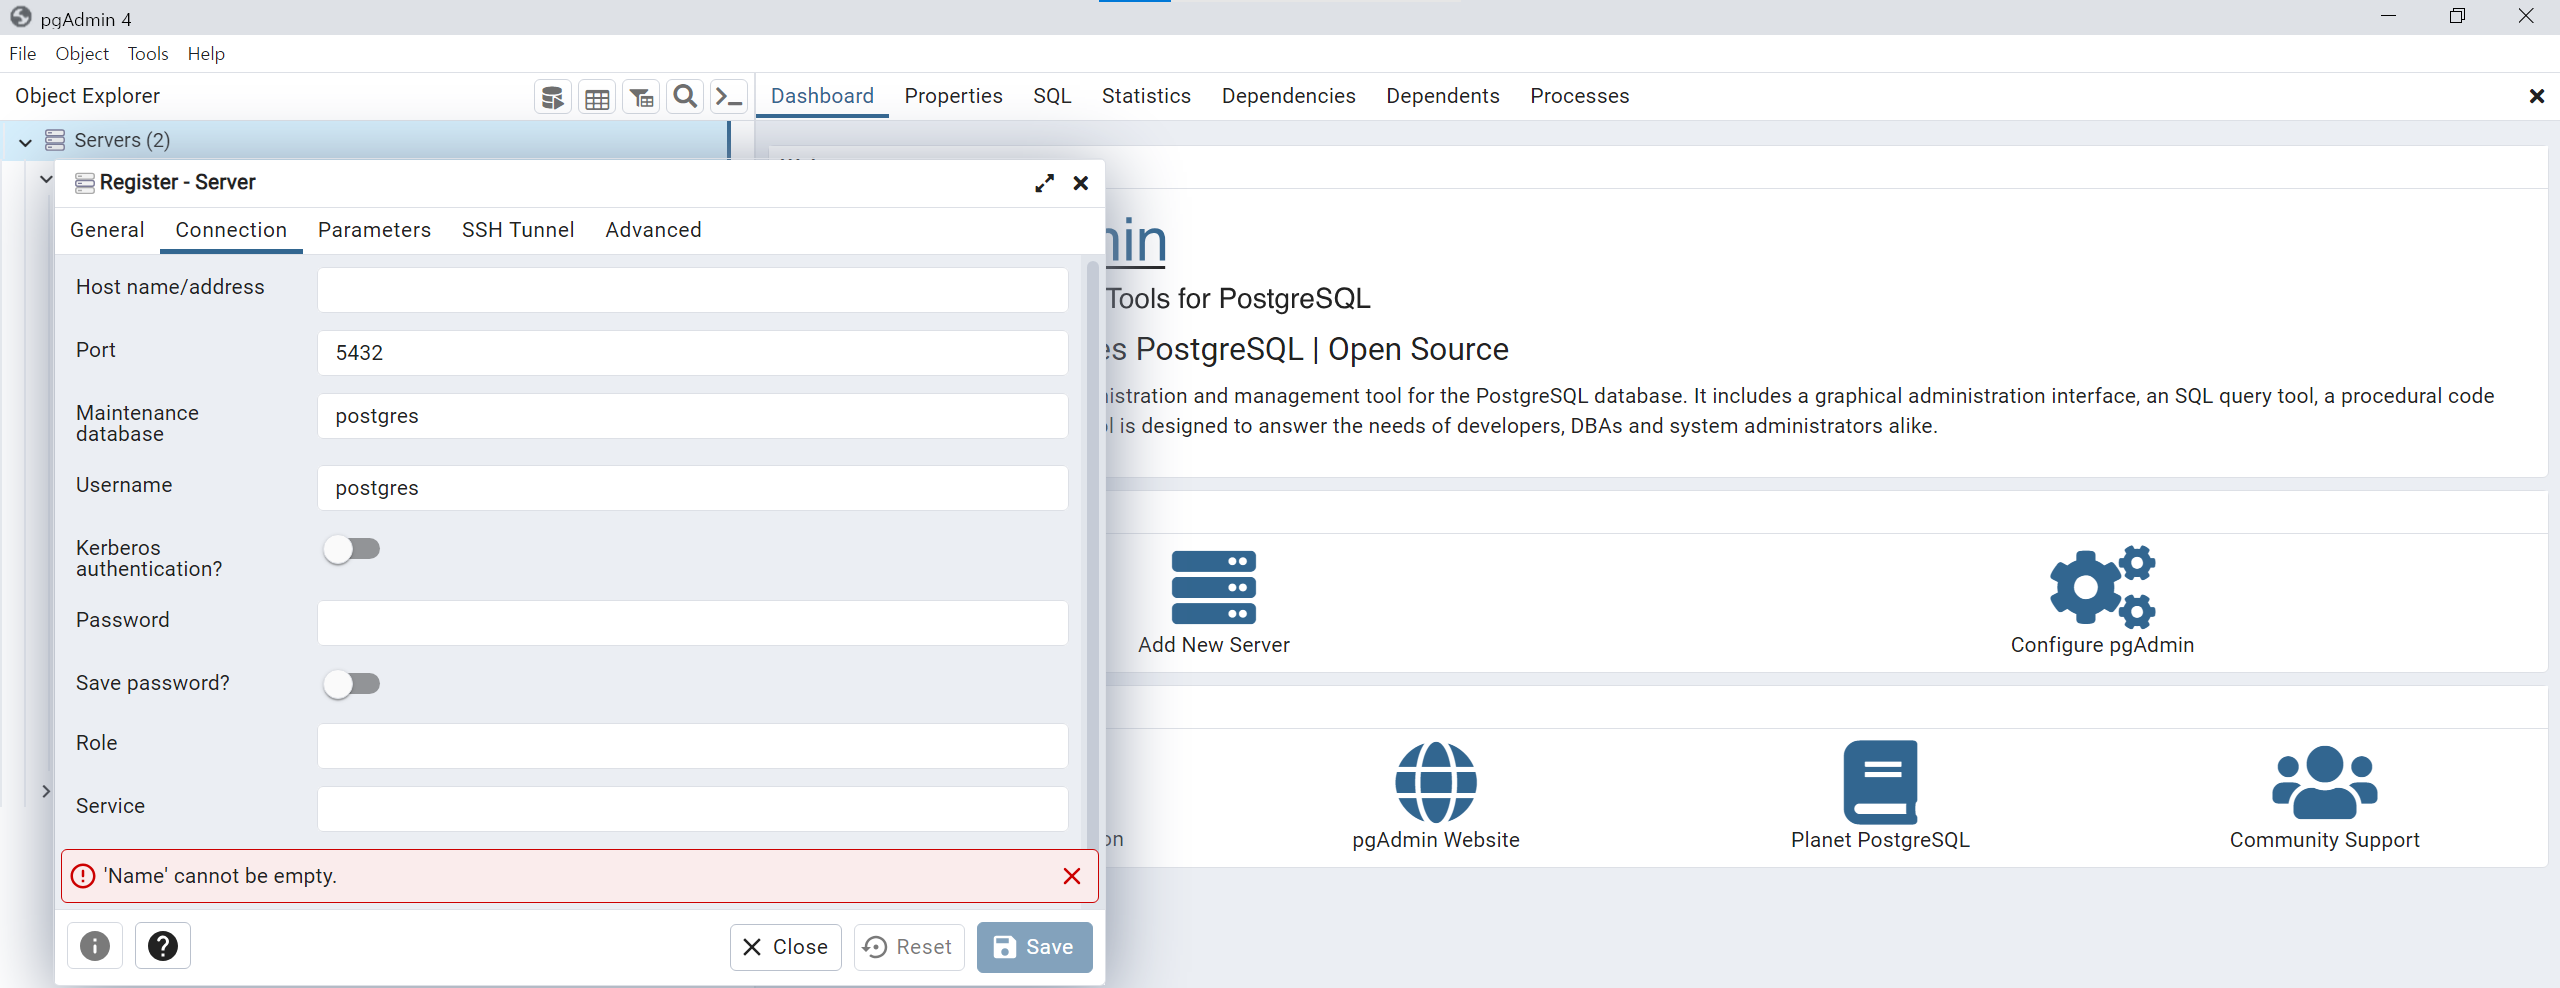Viewport: 2560px width, 988px height.
Task: Restore down the pgAdmin 4 window
Action: [2457, 17]
